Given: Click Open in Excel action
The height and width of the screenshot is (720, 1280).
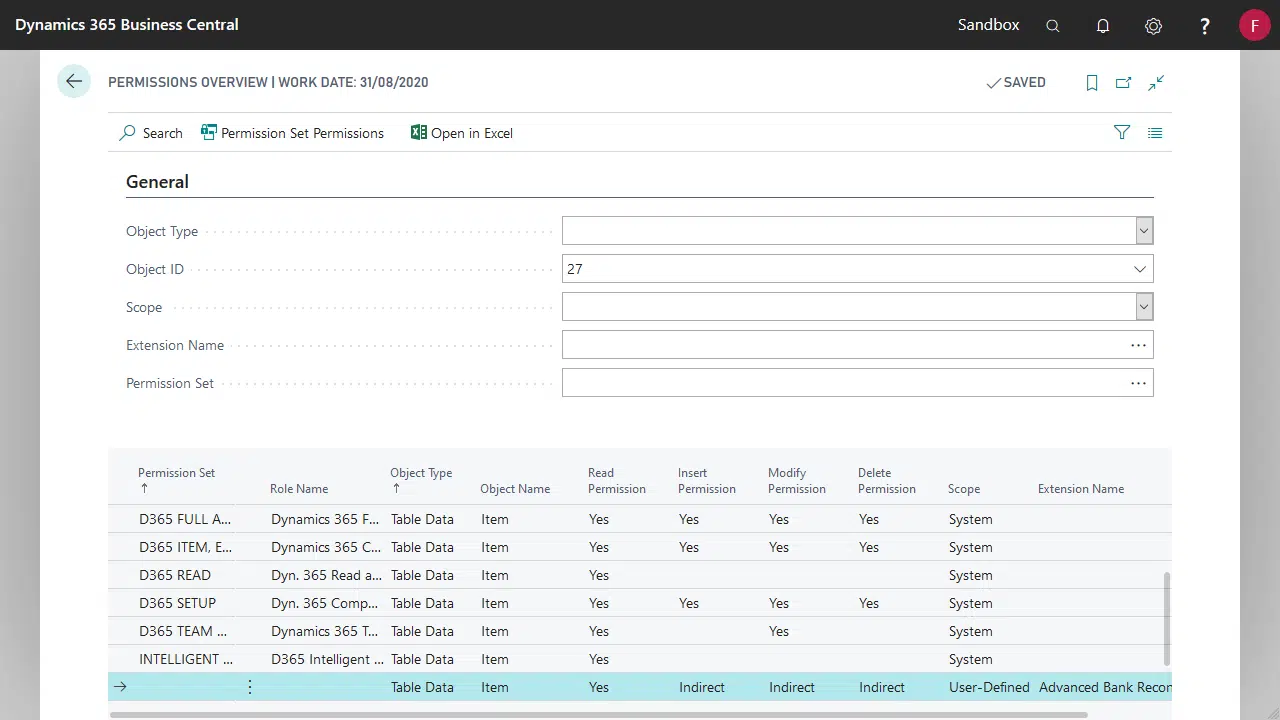Looking at the screenshot, I should [x=461, y=133].
